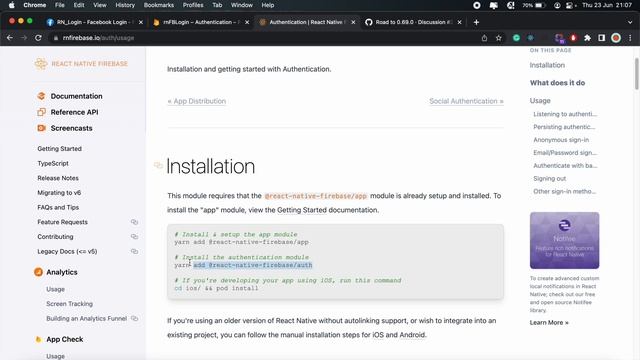Click the anchor link icon beside Installation heading
Screen dimensions: 640x360
[158, 165]
